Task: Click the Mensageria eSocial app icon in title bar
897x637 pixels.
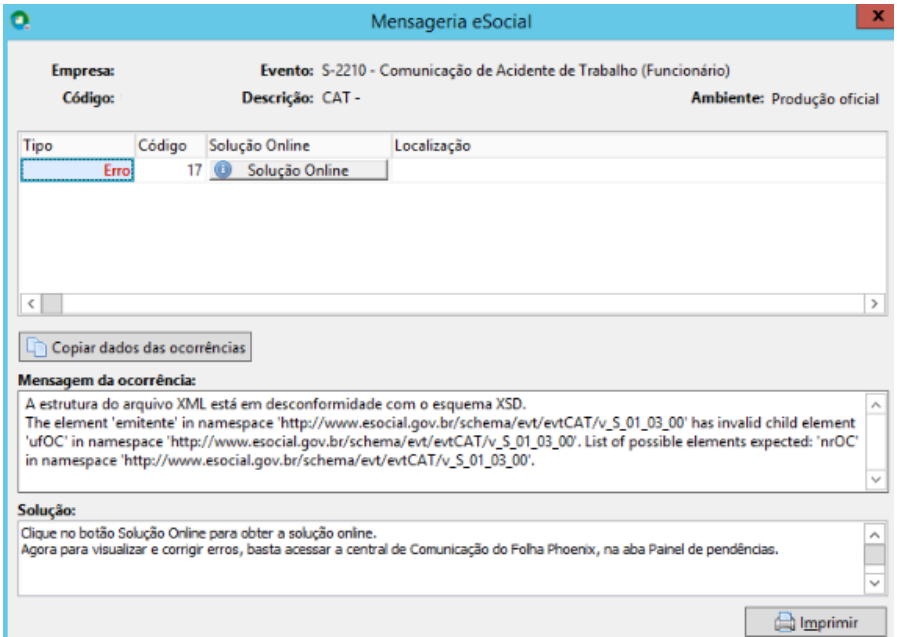Action: [21, 21]
